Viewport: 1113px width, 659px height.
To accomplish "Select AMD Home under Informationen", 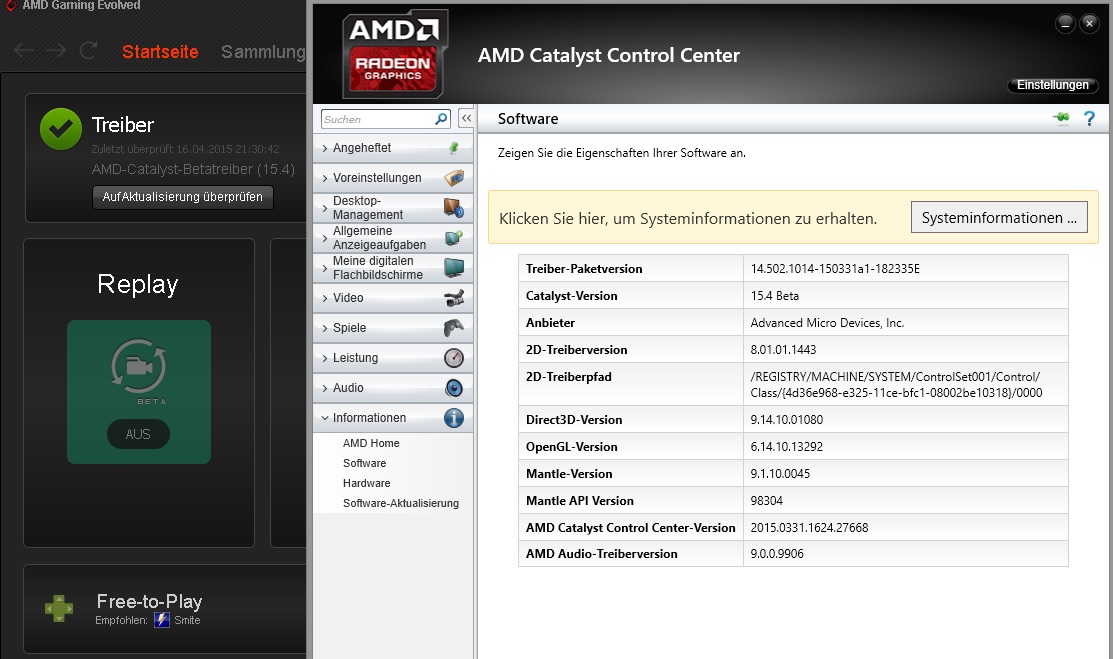I will click(371, 443).
